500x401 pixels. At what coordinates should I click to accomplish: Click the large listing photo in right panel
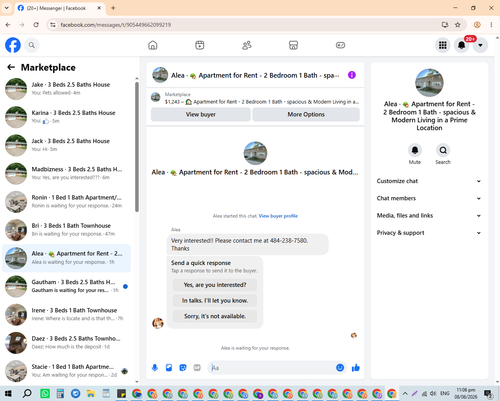[429, 83]
